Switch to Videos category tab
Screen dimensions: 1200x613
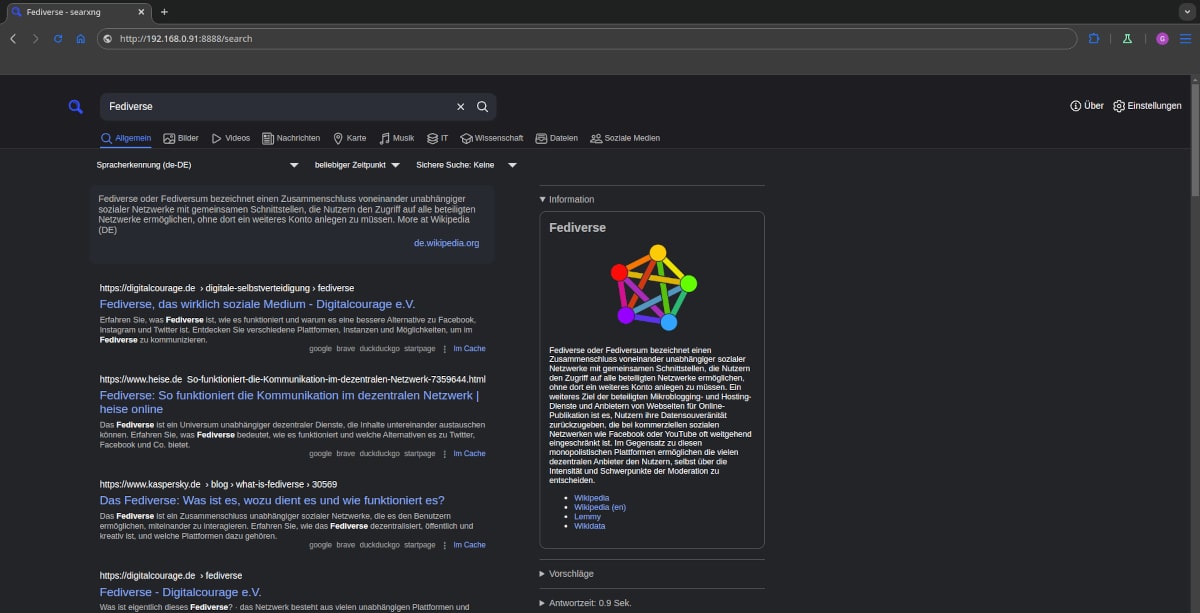point(230,138)
